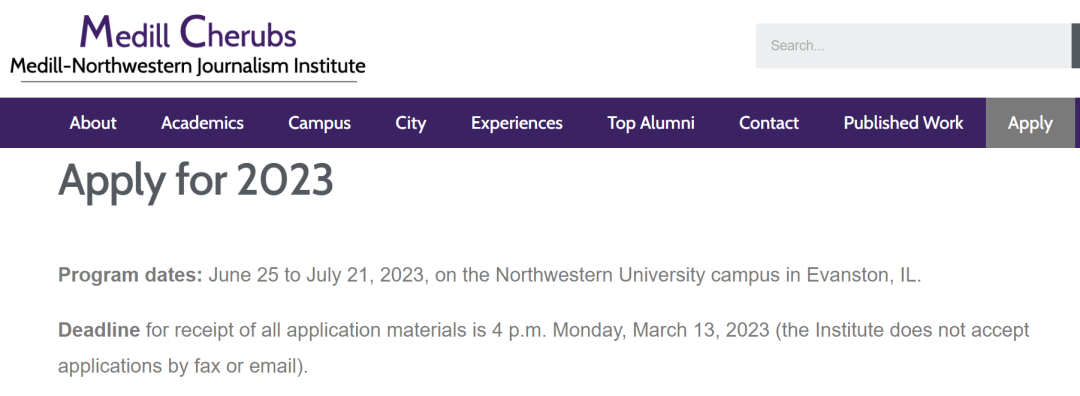The width and height of the screenshot is (1080, 396).
Task: Click the Medill-Northwestern Journalism Institute subtitle
Action: 188,67
